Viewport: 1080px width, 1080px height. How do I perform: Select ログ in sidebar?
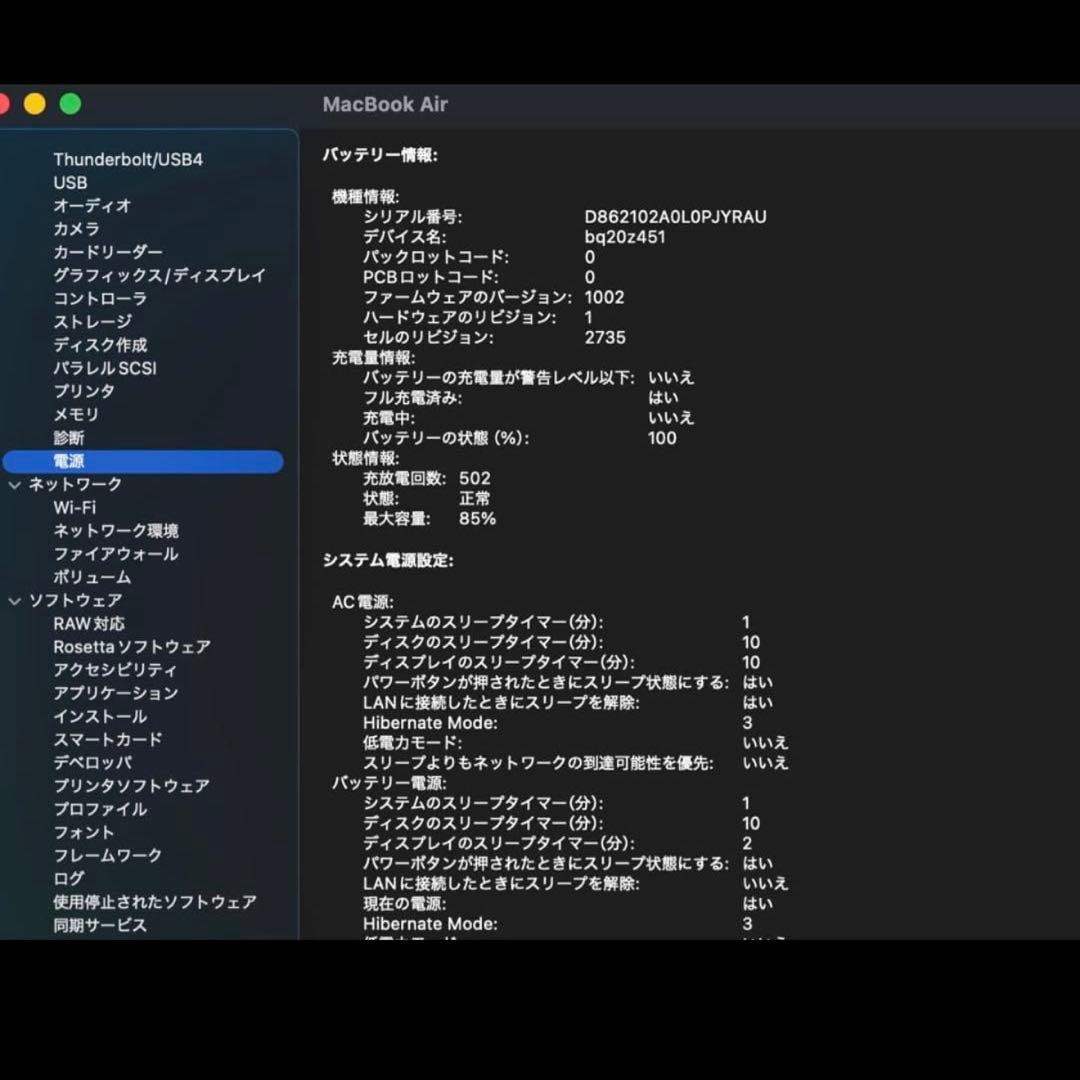point(69,879)
